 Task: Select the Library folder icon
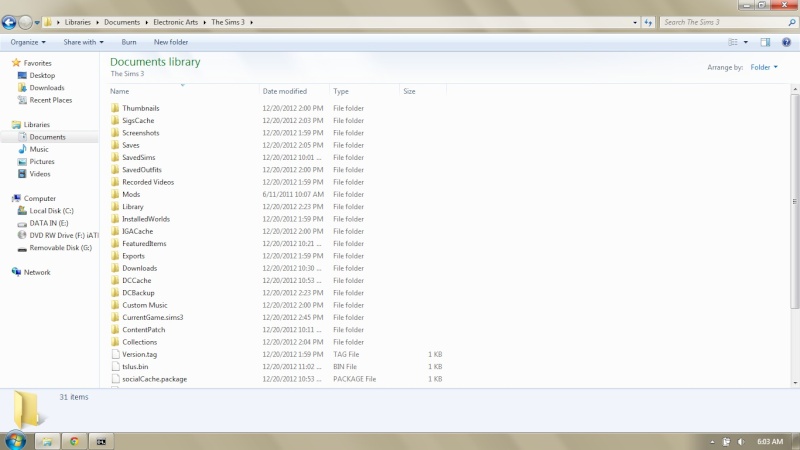[115, 207]
